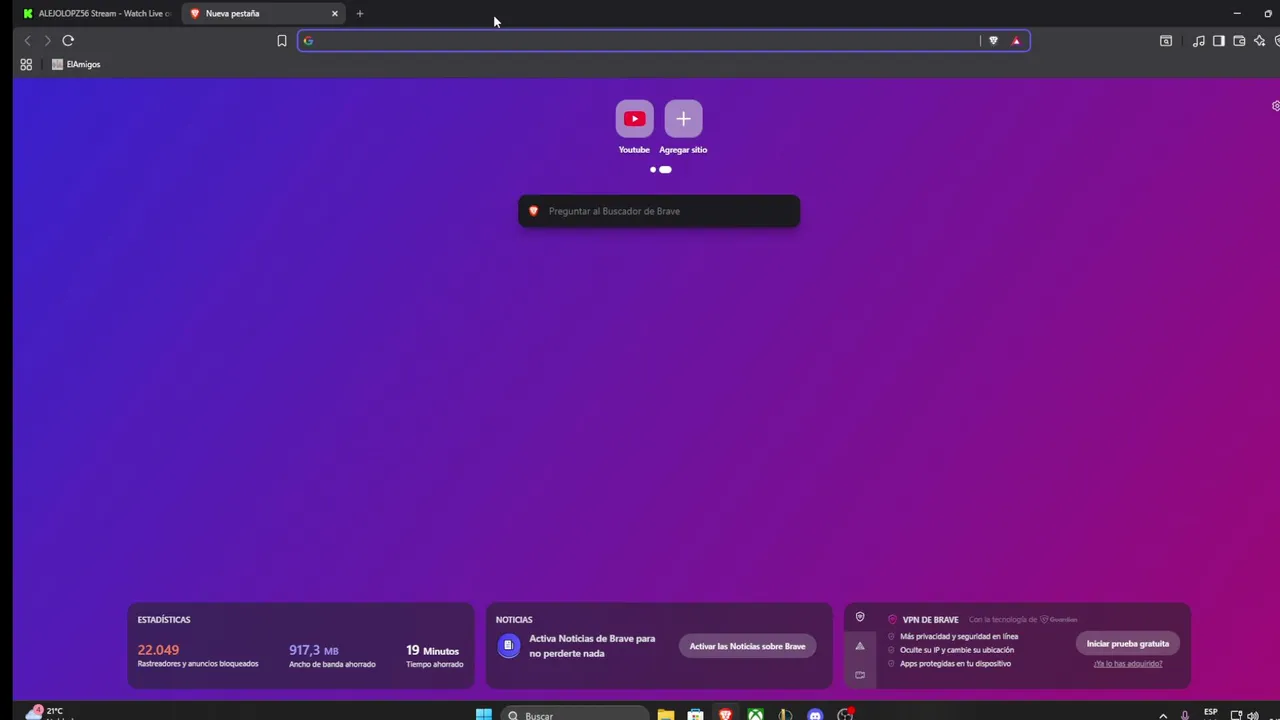Go back with the back arrow
The width and height of the screenshot is (1280, 720).
(x=27, y=41)
